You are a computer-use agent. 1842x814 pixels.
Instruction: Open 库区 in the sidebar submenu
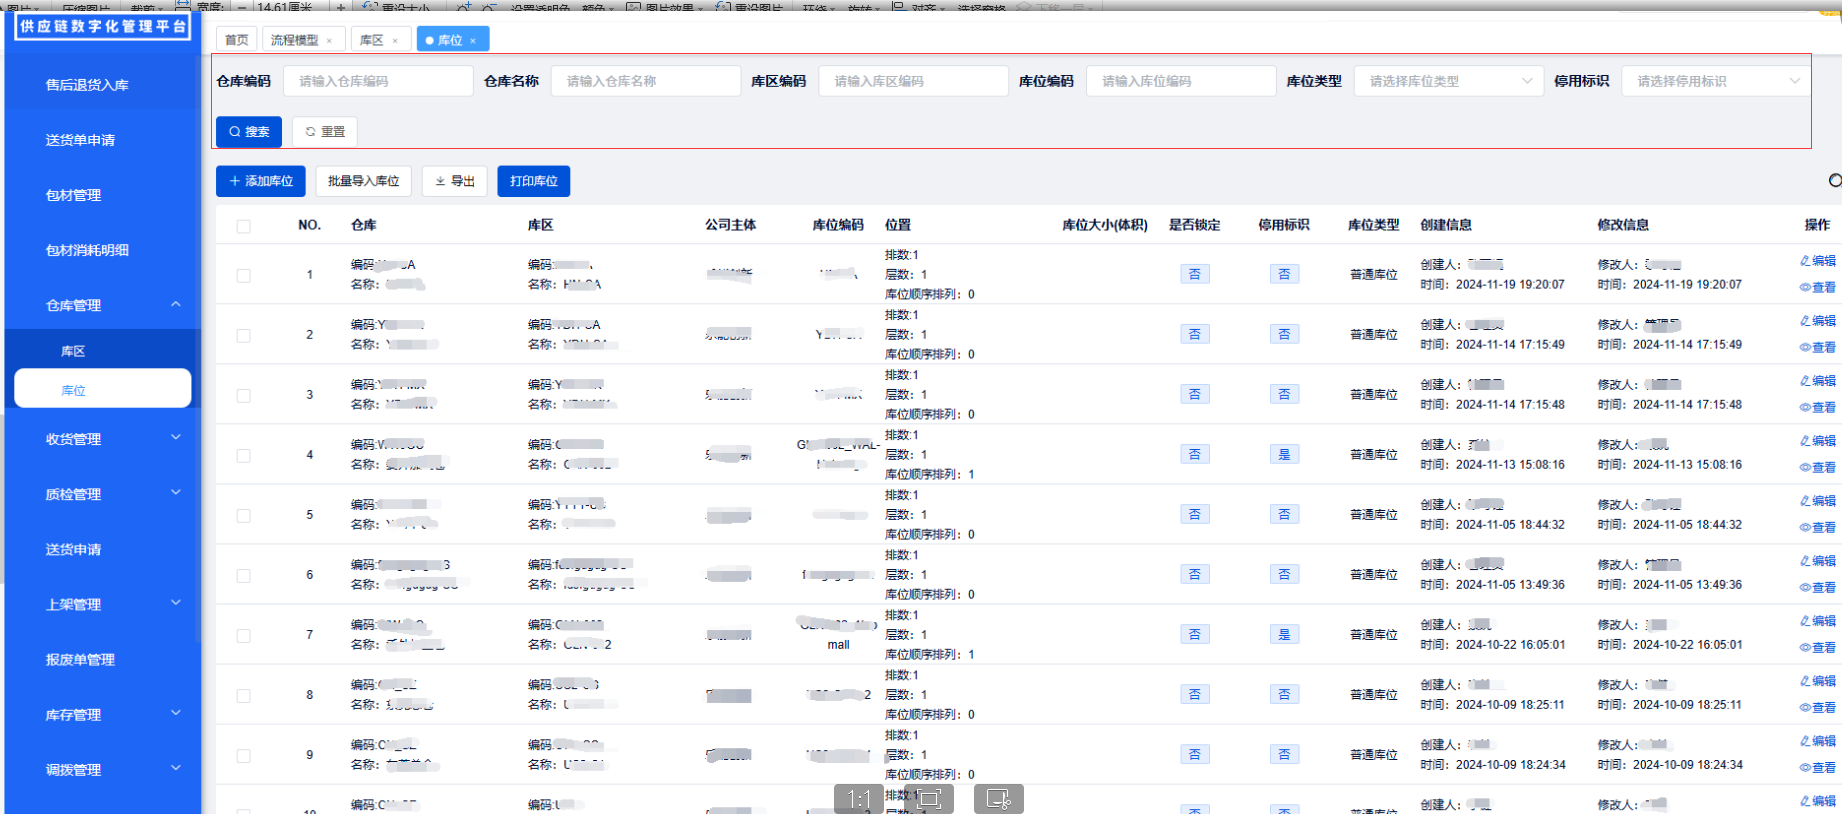(x=73, y=351)
